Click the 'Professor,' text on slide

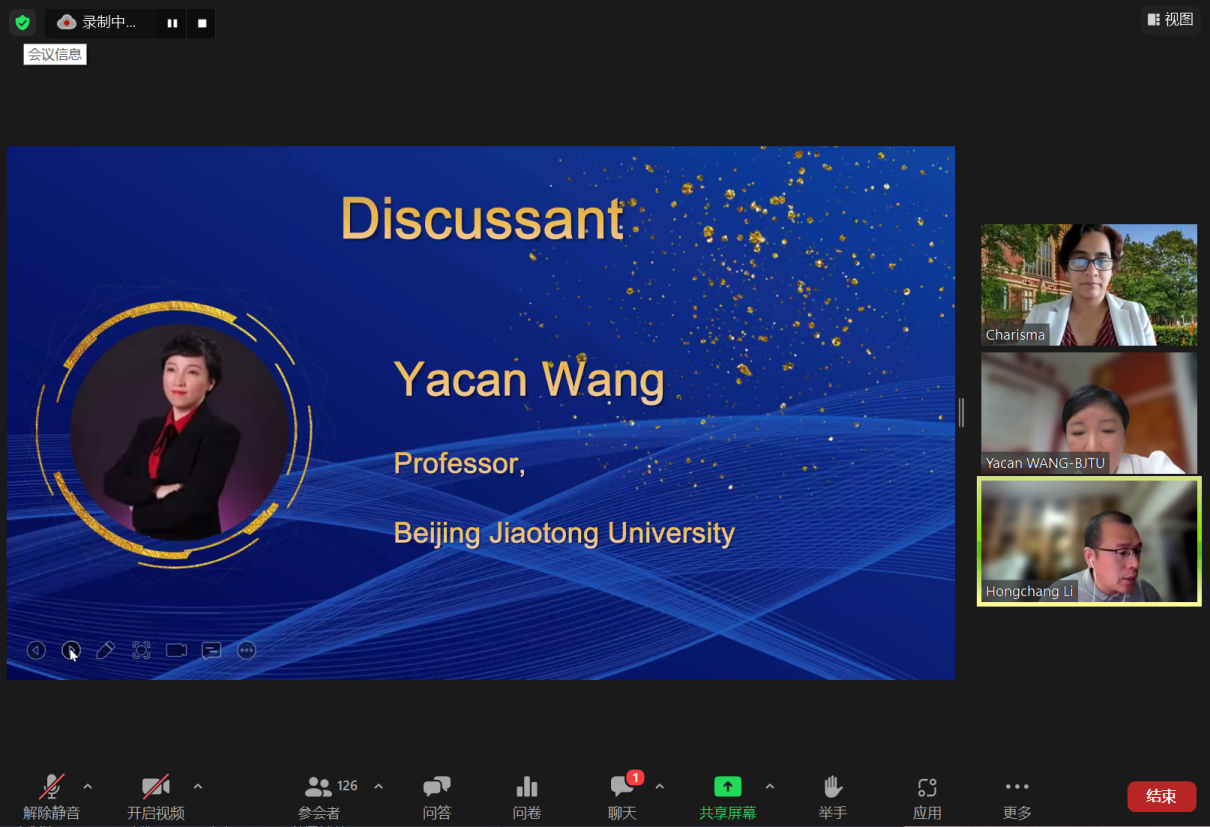459,462
